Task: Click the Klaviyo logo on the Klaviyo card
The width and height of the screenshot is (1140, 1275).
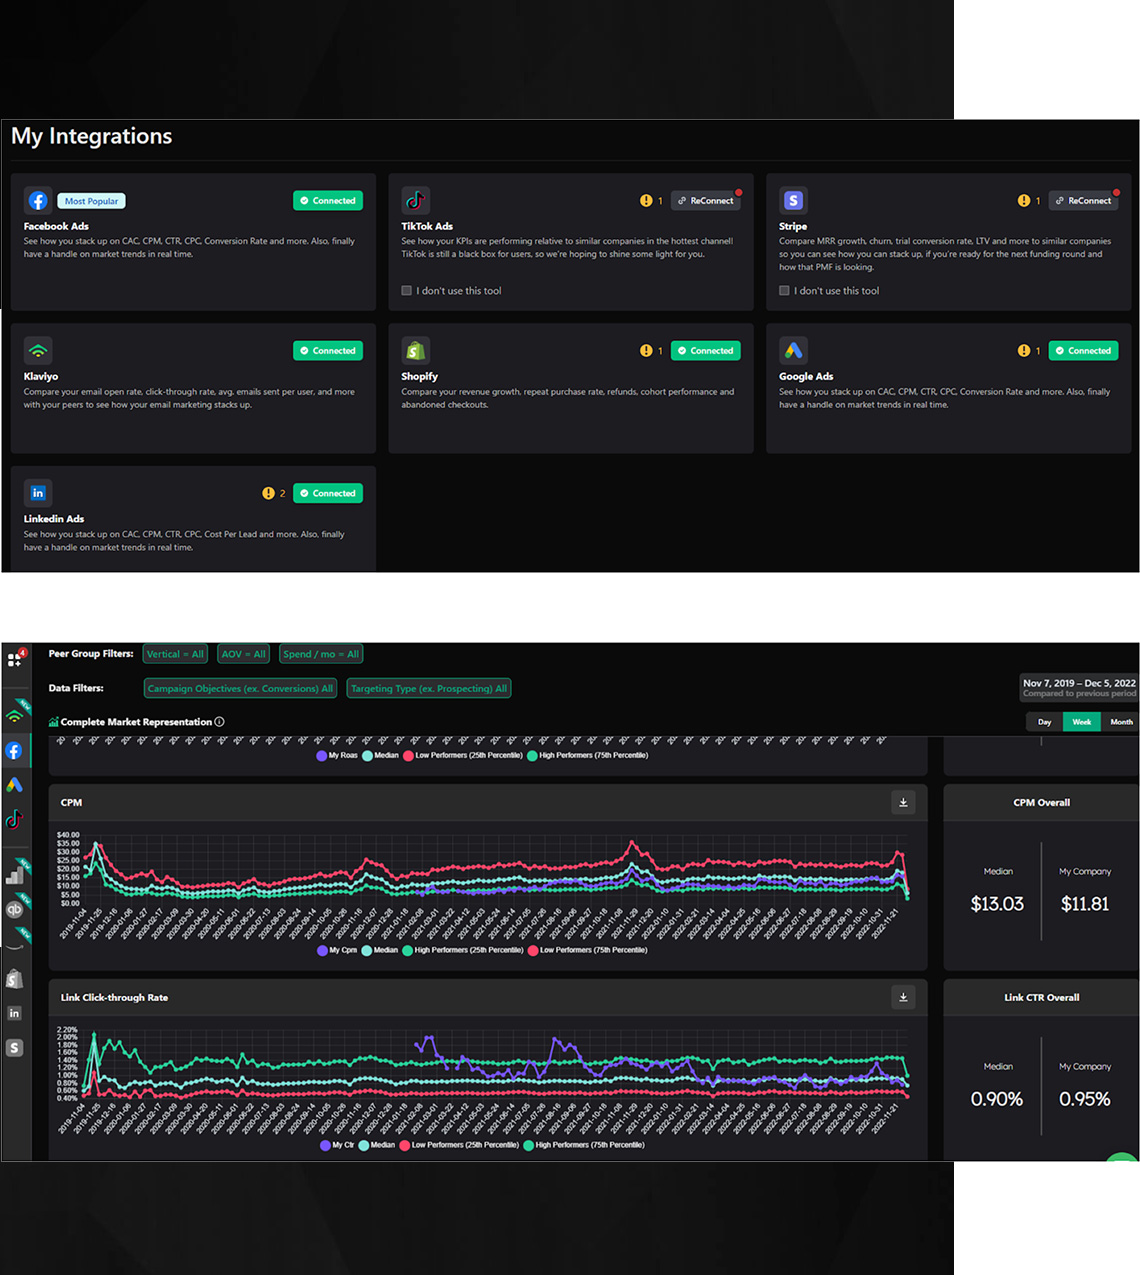Action: [38, 350]
